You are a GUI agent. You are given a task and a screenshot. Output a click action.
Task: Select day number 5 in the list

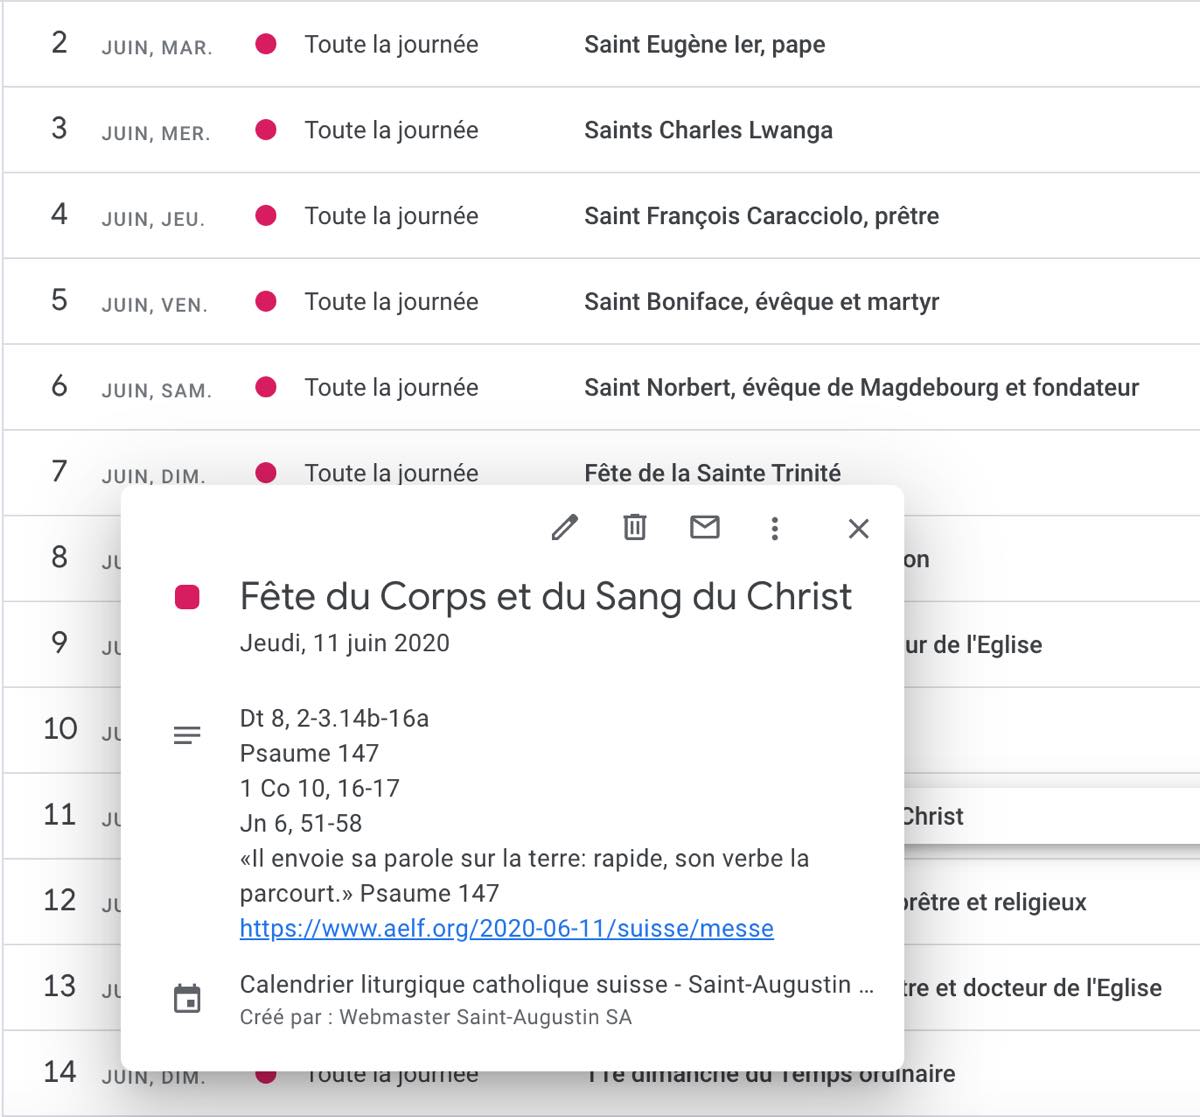(60, 300)
